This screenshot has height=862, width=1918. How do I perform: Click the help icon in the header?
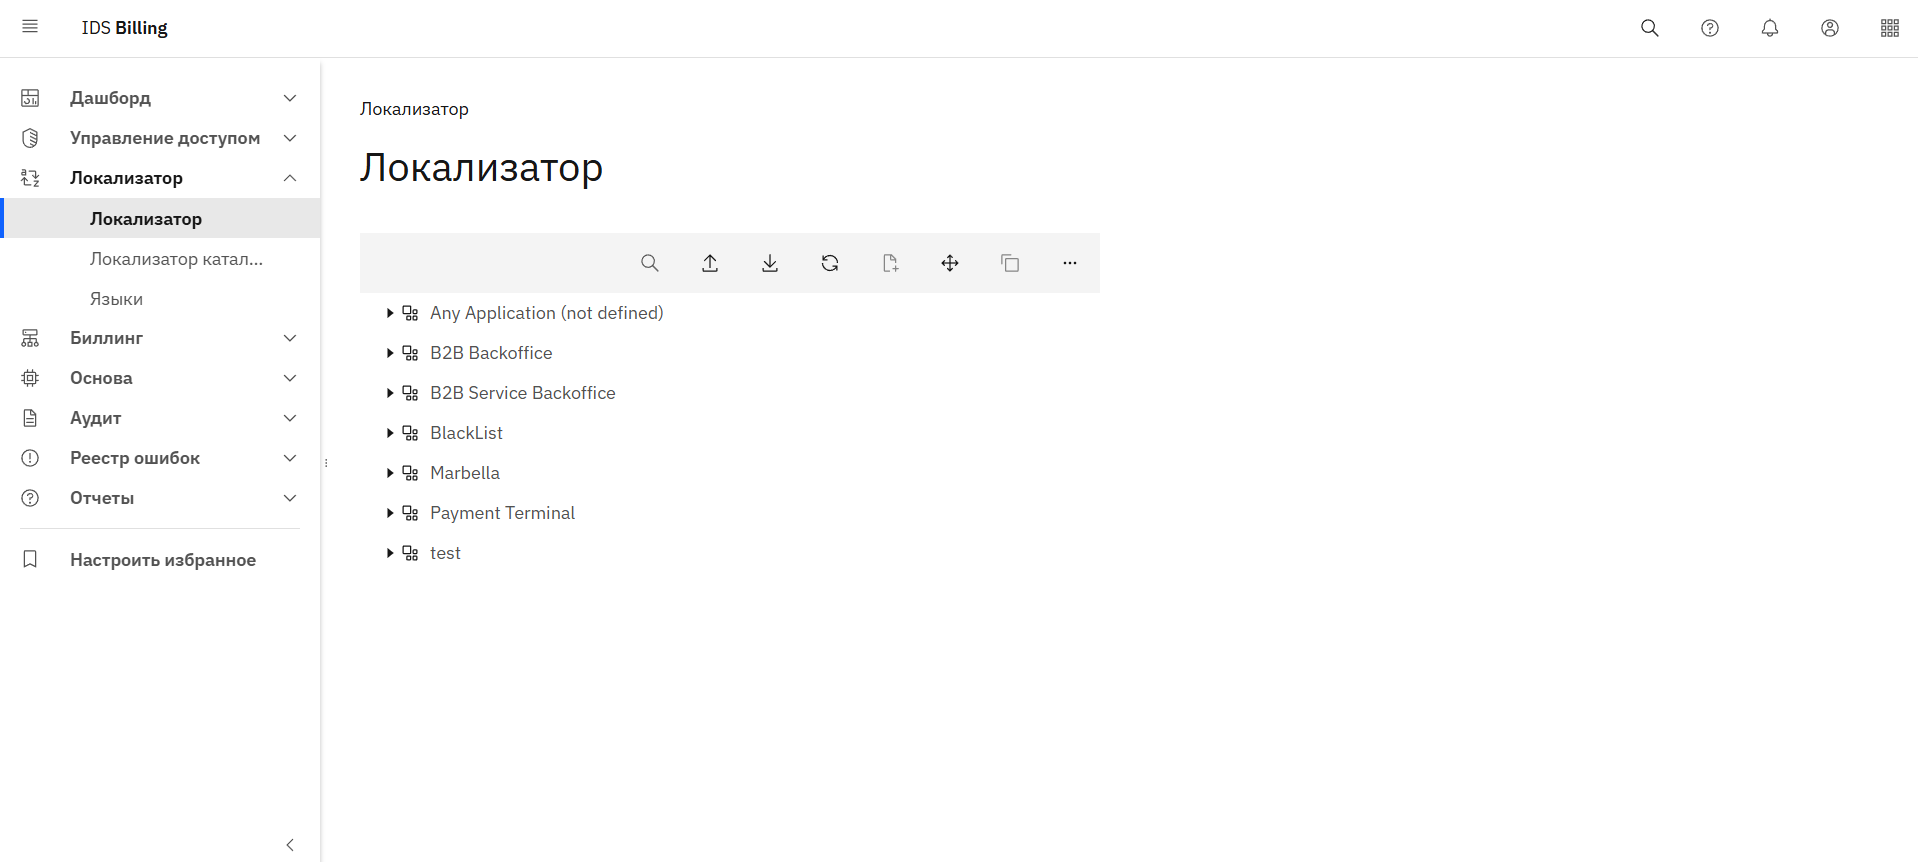point(1710,28)
